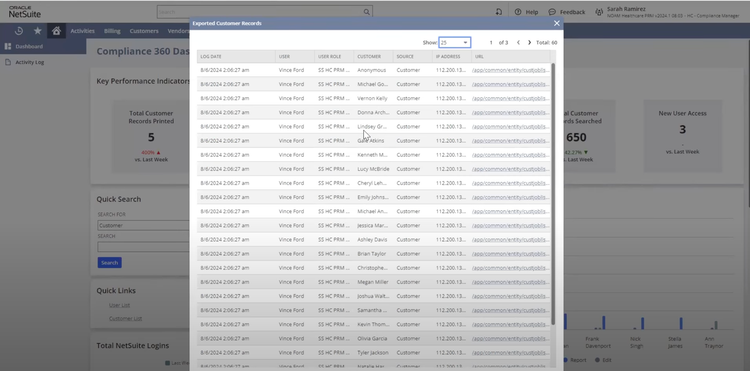
Task: Sort by the User Role column header
Action: click(330, 56)
